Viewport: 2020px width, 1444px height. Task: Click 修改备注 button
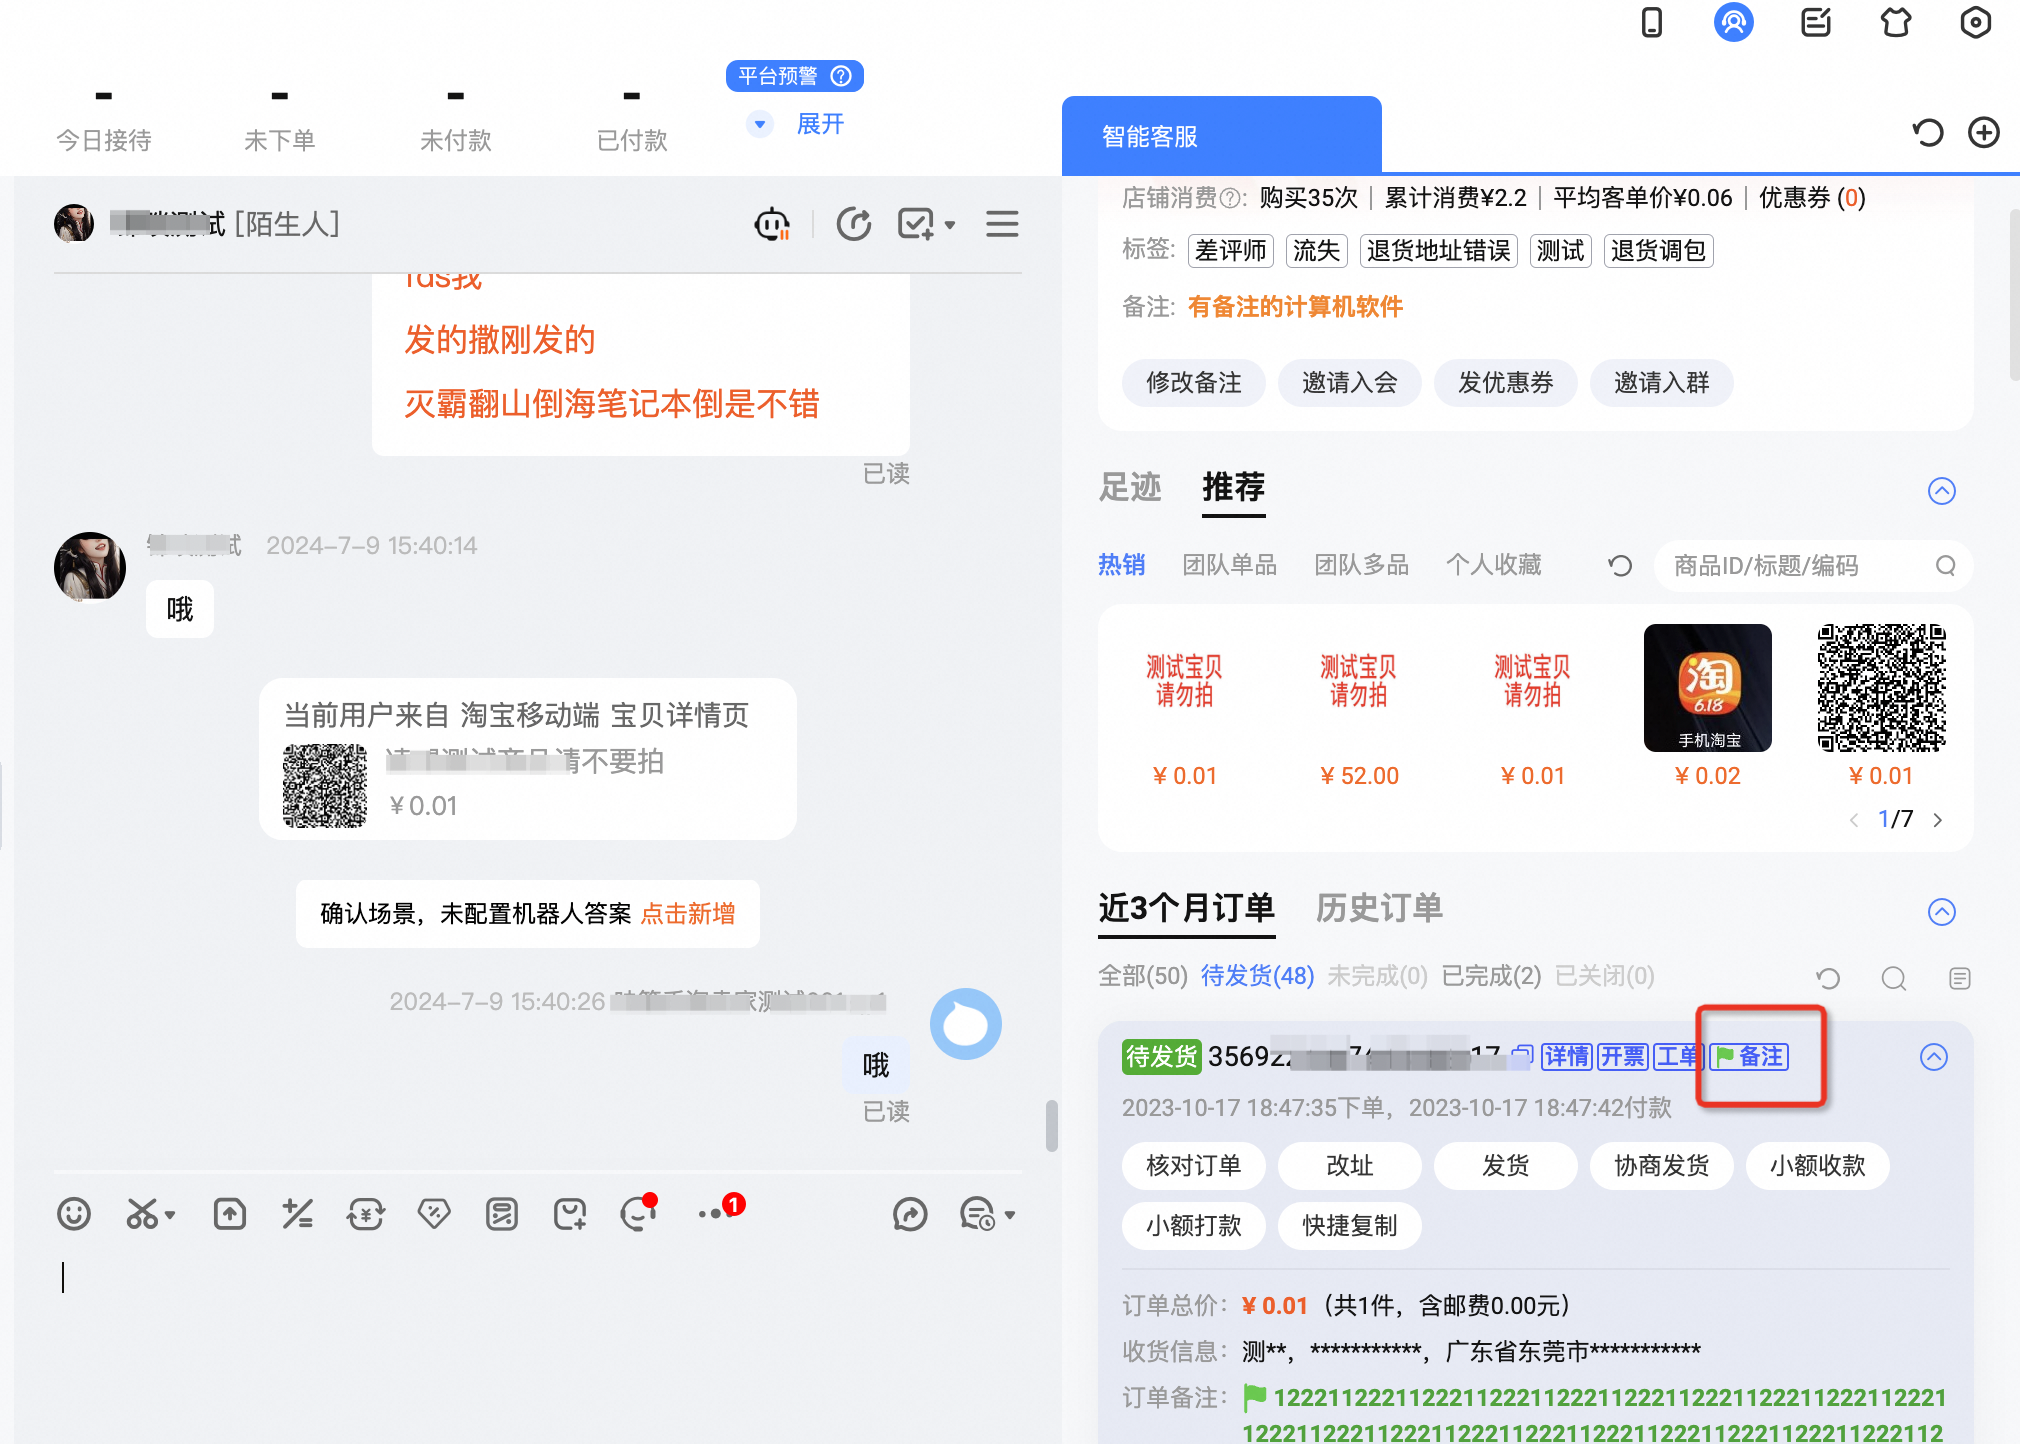[x=1194, y=383]
